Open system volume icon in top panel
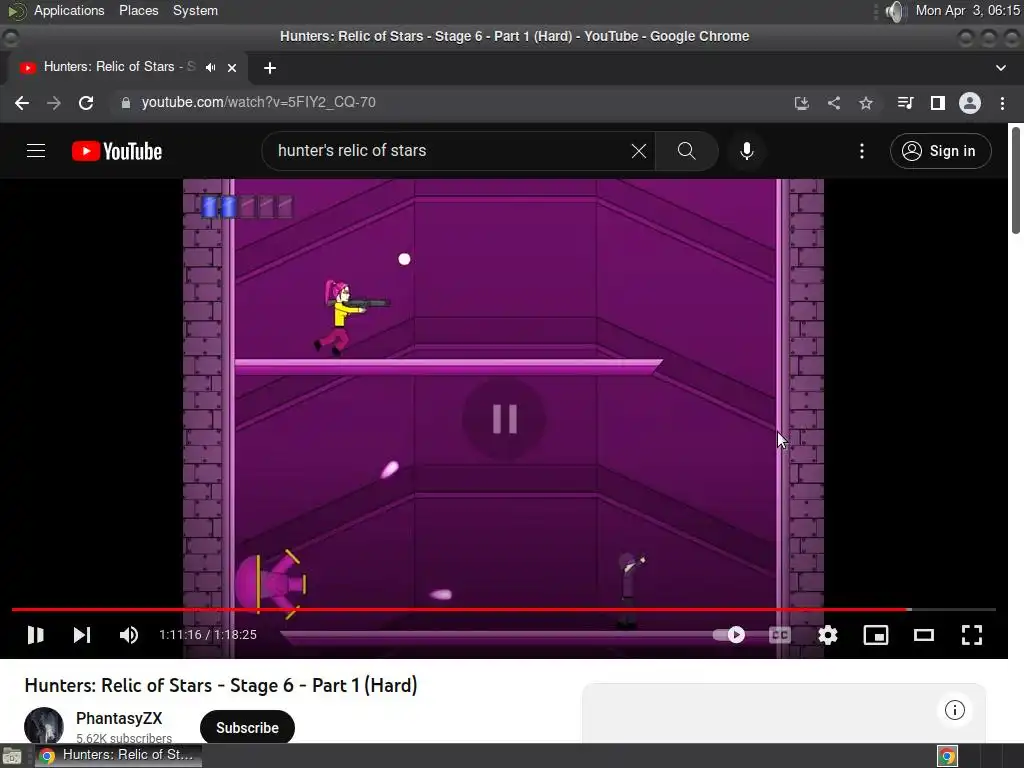This screenshot has height=768, width=1024. click(895, 11)
